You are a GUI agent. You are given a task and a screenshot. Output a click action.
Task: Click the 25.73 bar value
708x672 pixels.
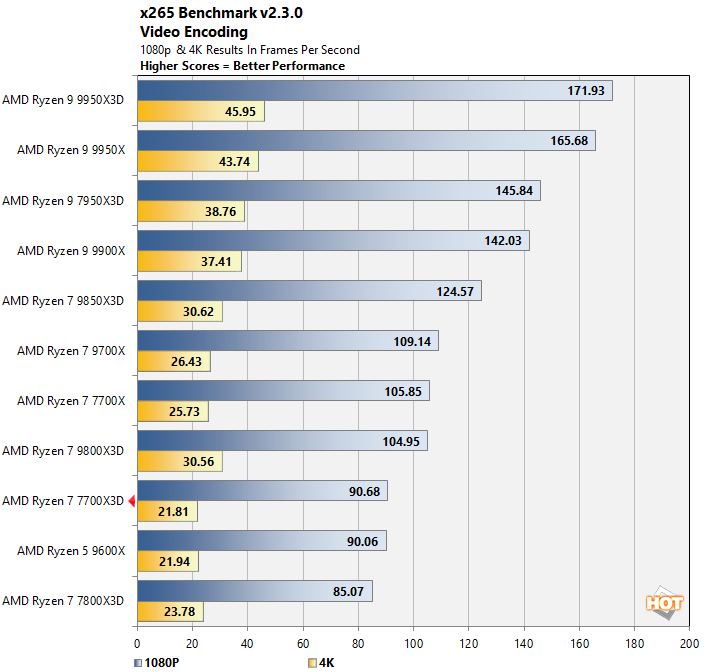184,412
